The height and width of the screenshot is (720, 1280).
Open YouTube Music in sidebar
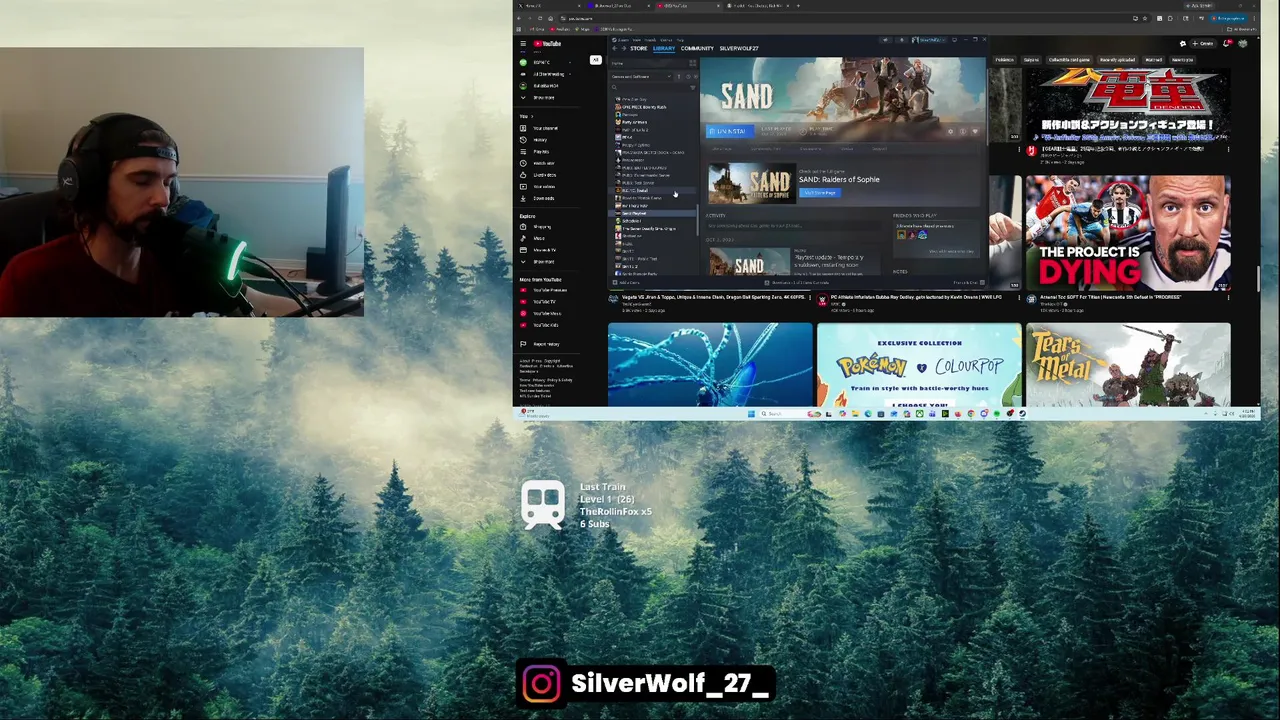tap(547, 313)
